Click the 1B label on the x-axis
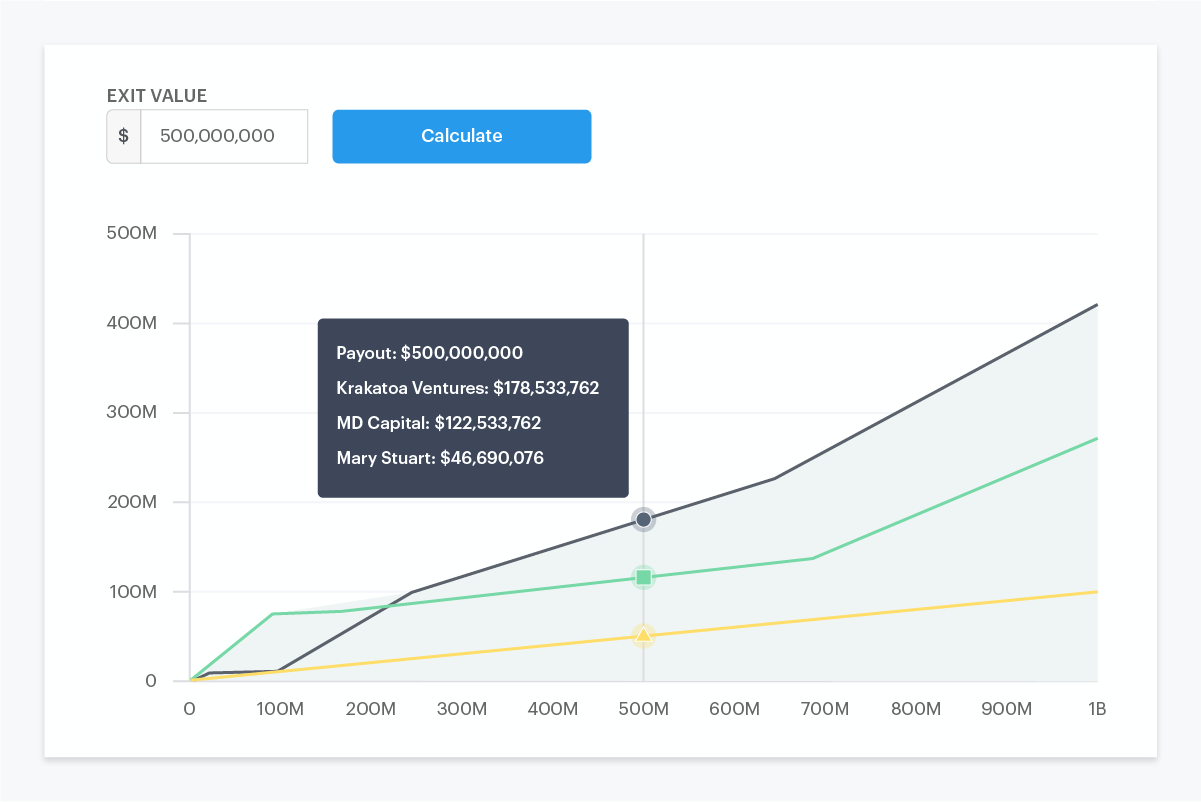The width and height of the screenshot is (1201, 802). [1096, 709]
